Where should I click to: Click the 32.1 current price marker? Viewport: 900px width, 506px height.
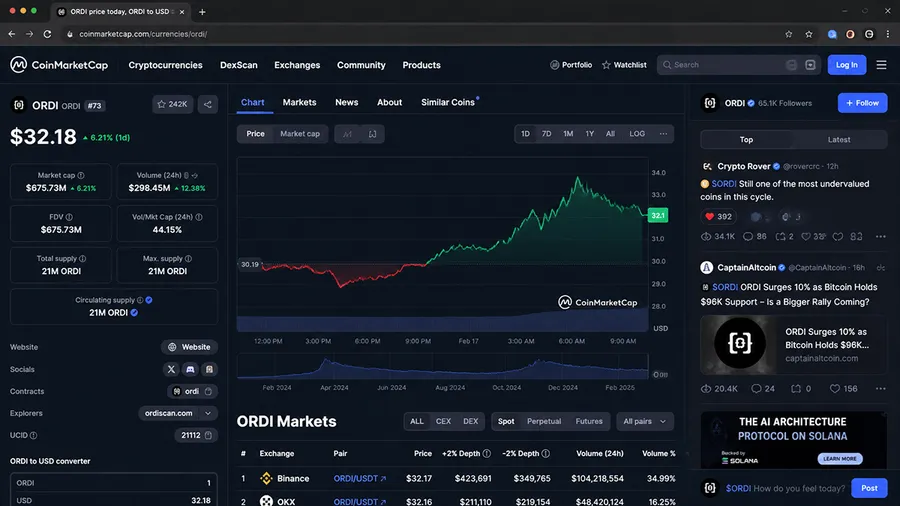[658, 215]
